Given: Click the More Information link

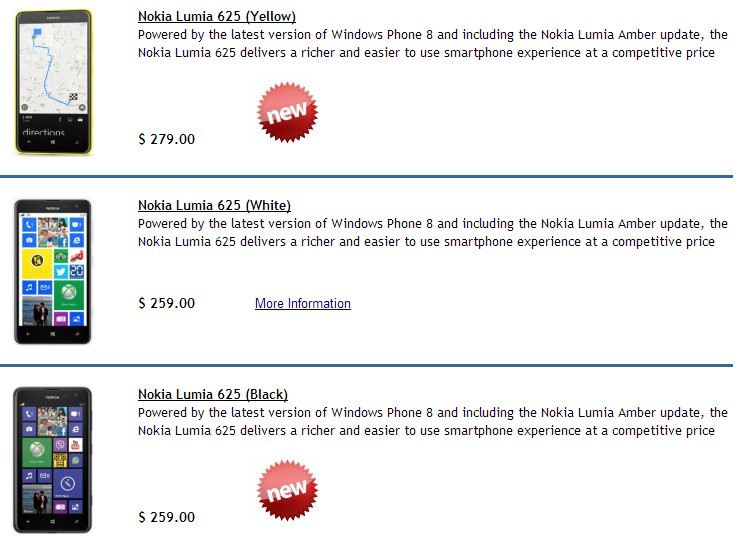Looking at the screenshot, I should click(302, 304).
